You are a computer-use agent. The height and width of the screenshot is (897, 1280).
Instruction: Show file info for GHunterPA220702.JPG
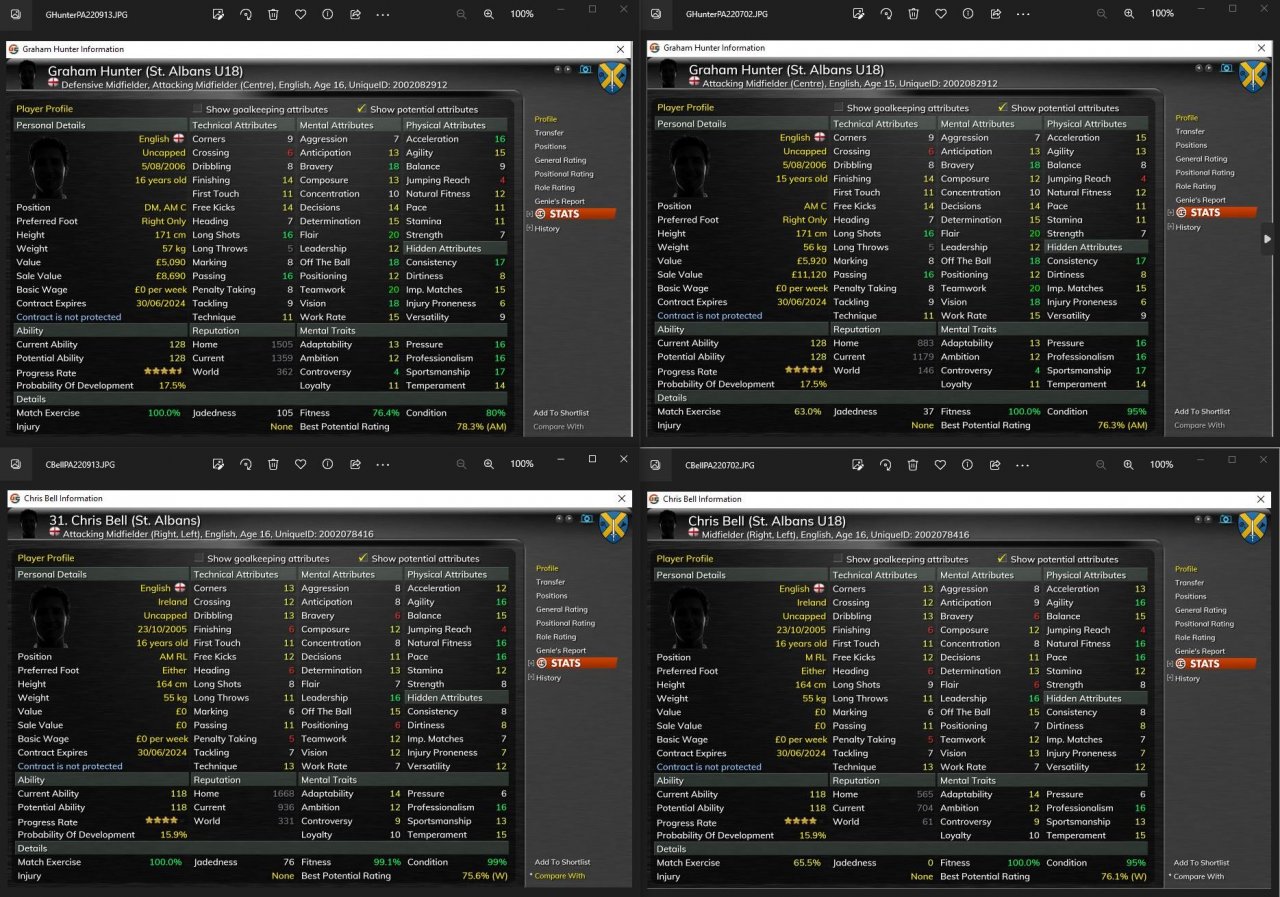(968, 14)
